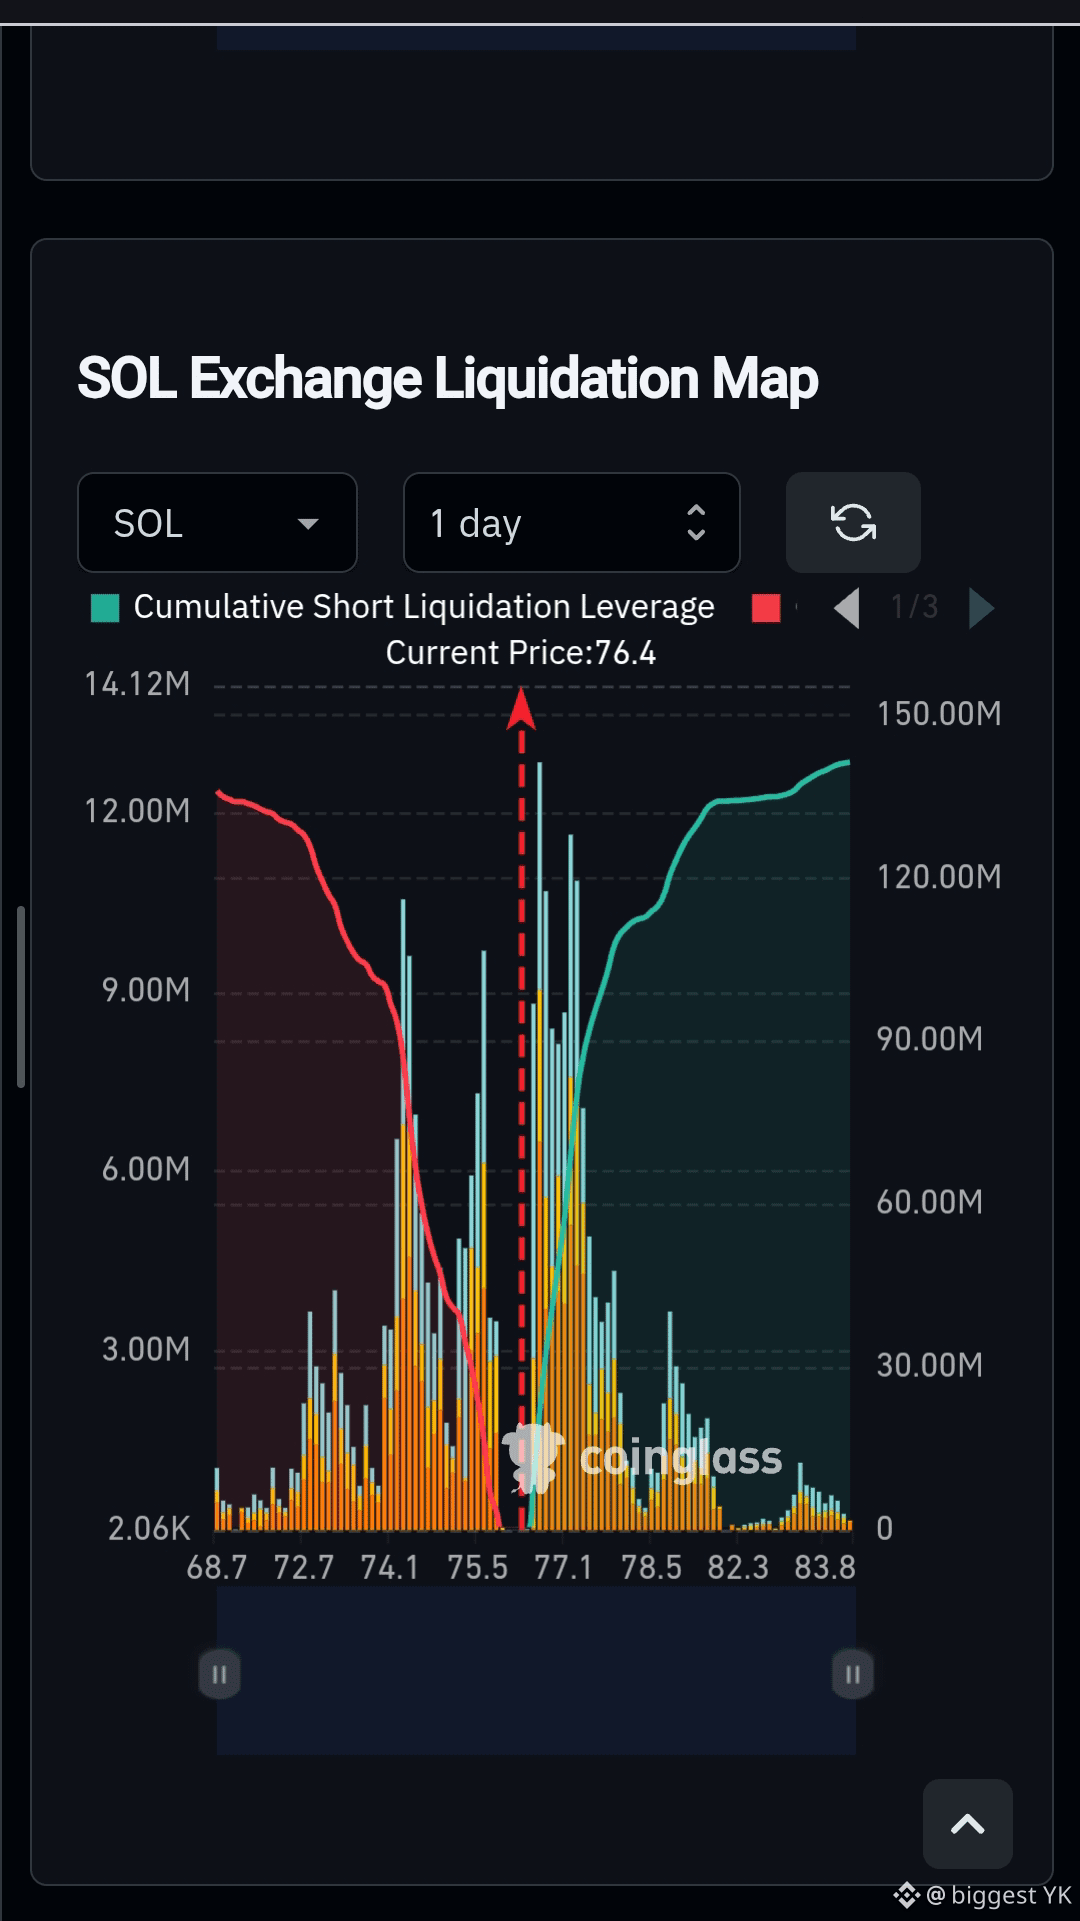The image size is (1080, 1921).
Task: Click the 75.5 price axis label
Action: [x=477, y=1567]
